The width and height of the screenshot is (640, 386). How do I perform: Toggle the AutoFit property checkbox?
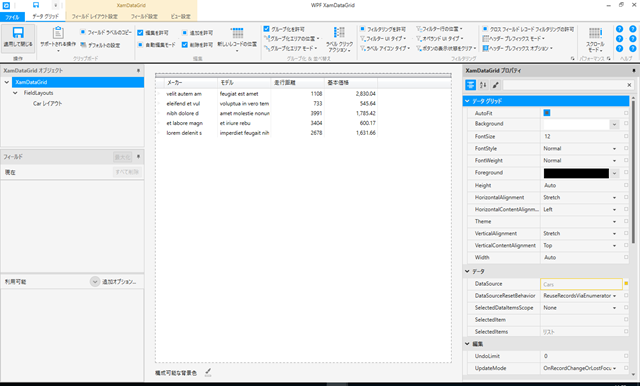point(547,113)
